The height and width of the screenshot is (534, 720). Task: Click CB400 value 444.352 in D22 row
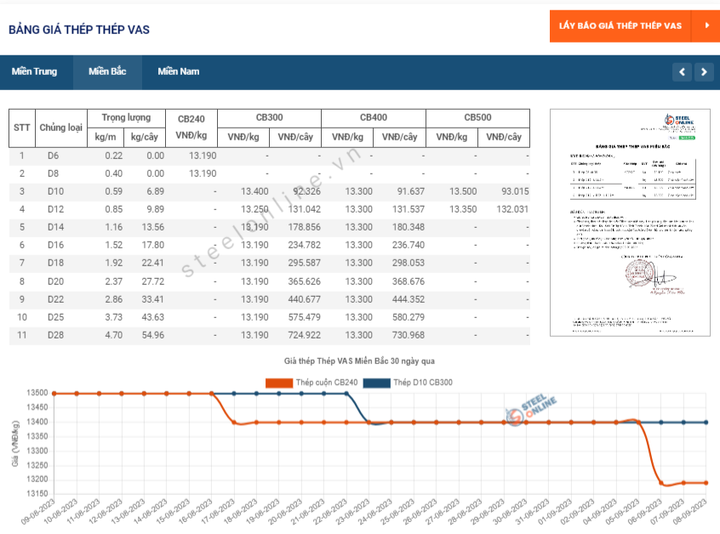coord(408,299)
